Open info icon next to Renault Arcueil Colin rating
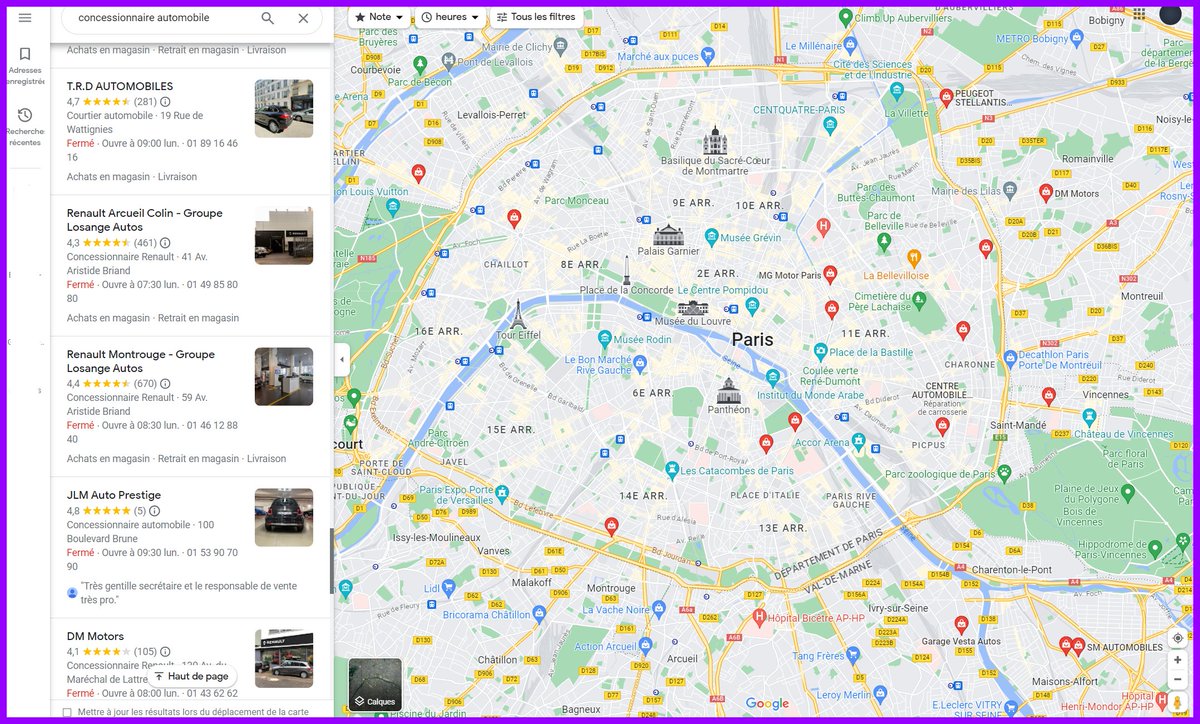1200x724 pixels. (165, 243)
